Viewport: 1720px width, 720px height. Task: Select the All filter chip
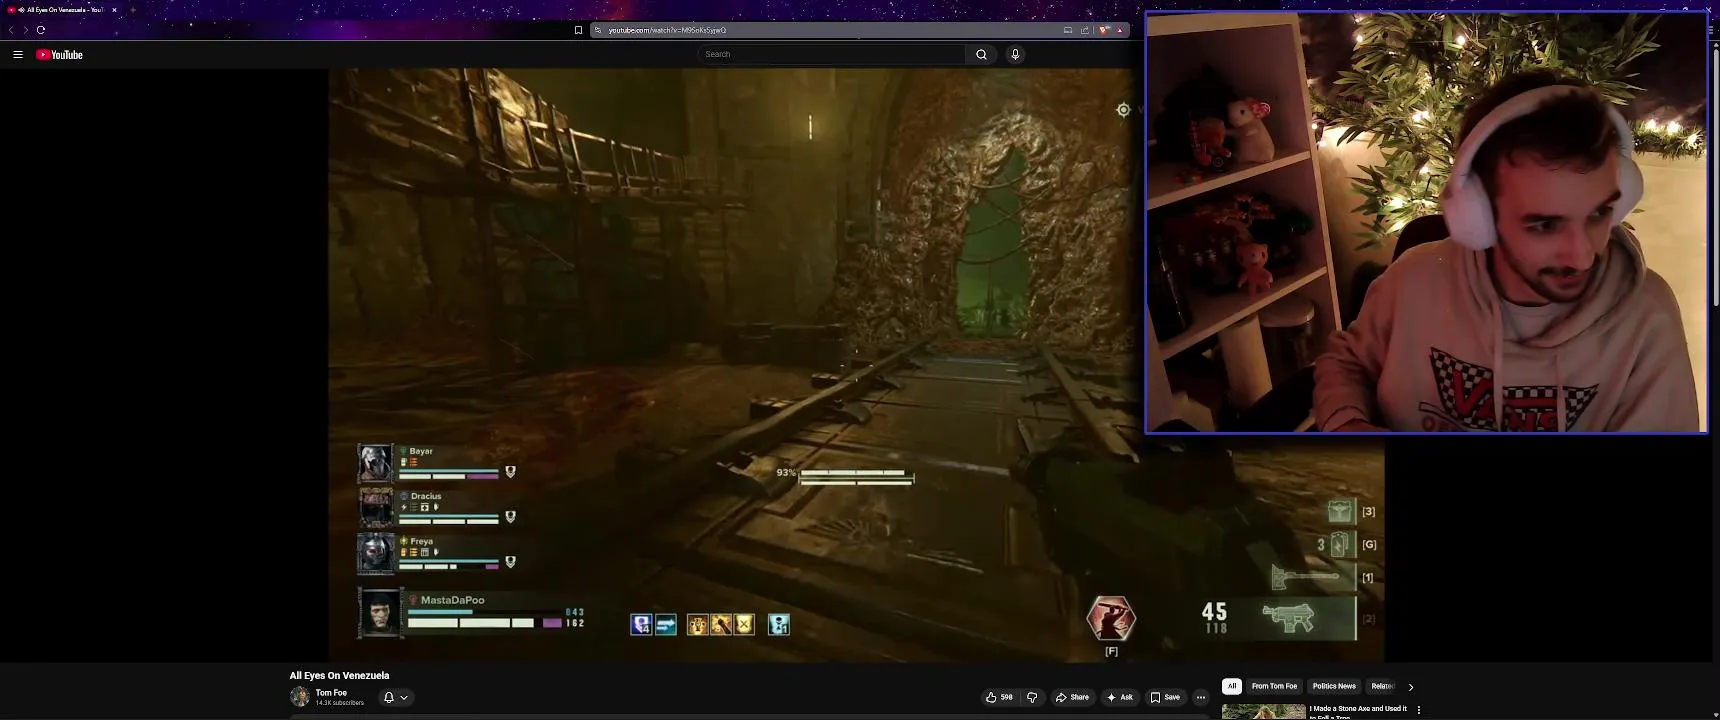pyautogui.click(x=1232, y=686)
